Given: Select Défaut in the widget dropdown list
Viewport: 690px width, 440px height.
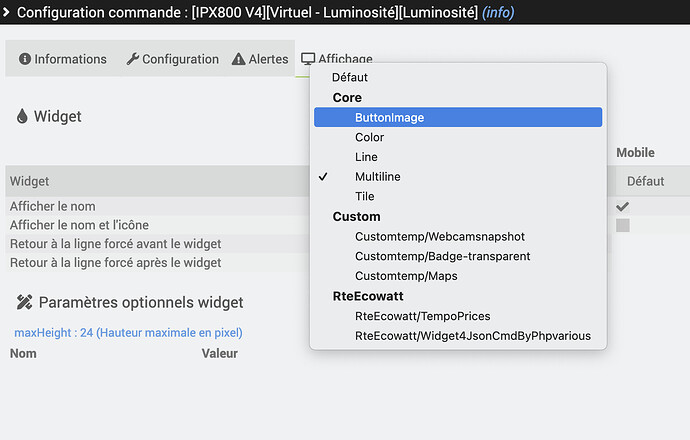Looking at the screenshot, I should 350,77.
